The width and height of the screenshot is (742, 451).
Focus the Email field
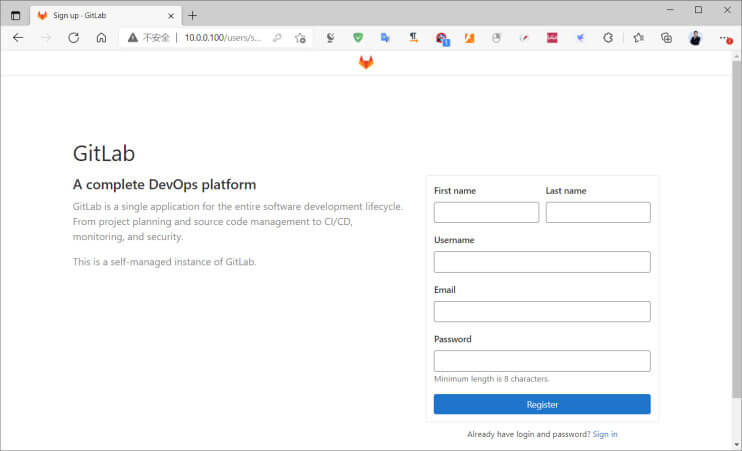[x=542, y=311]
